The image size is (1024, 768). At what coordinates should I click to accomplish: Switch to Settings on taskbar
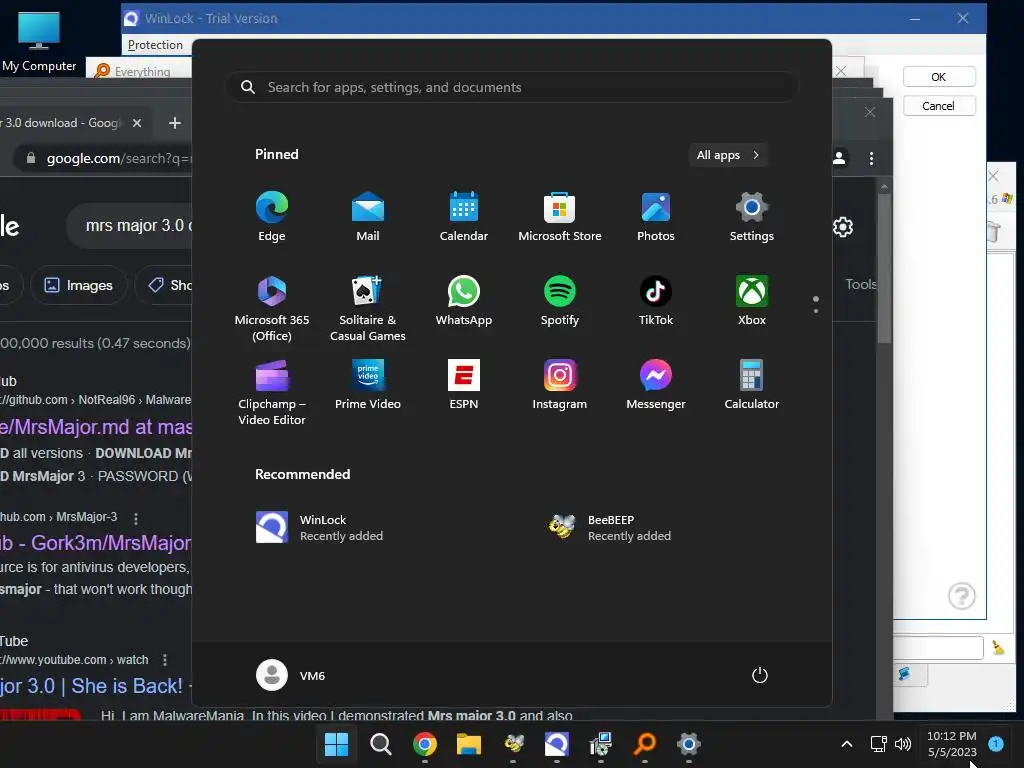tap(688, 744)
